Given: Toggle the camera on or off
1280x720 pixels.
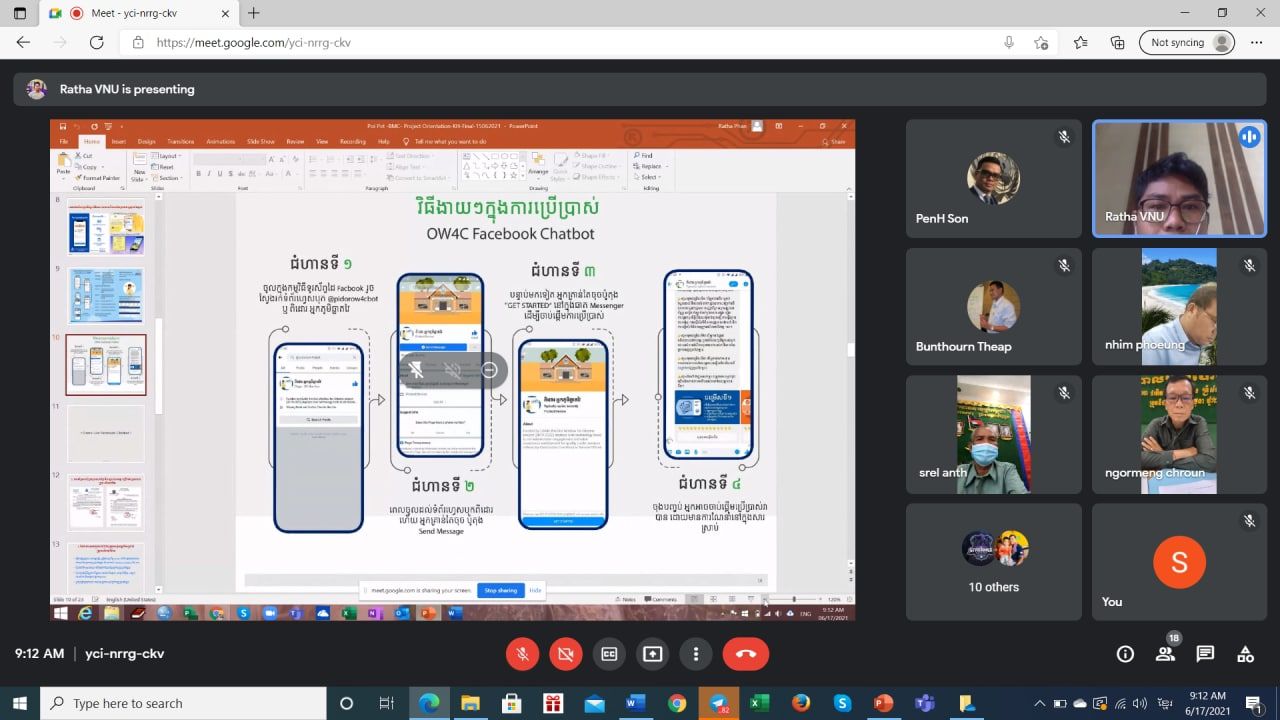Looking at the screenshot, I should point(565,654).
